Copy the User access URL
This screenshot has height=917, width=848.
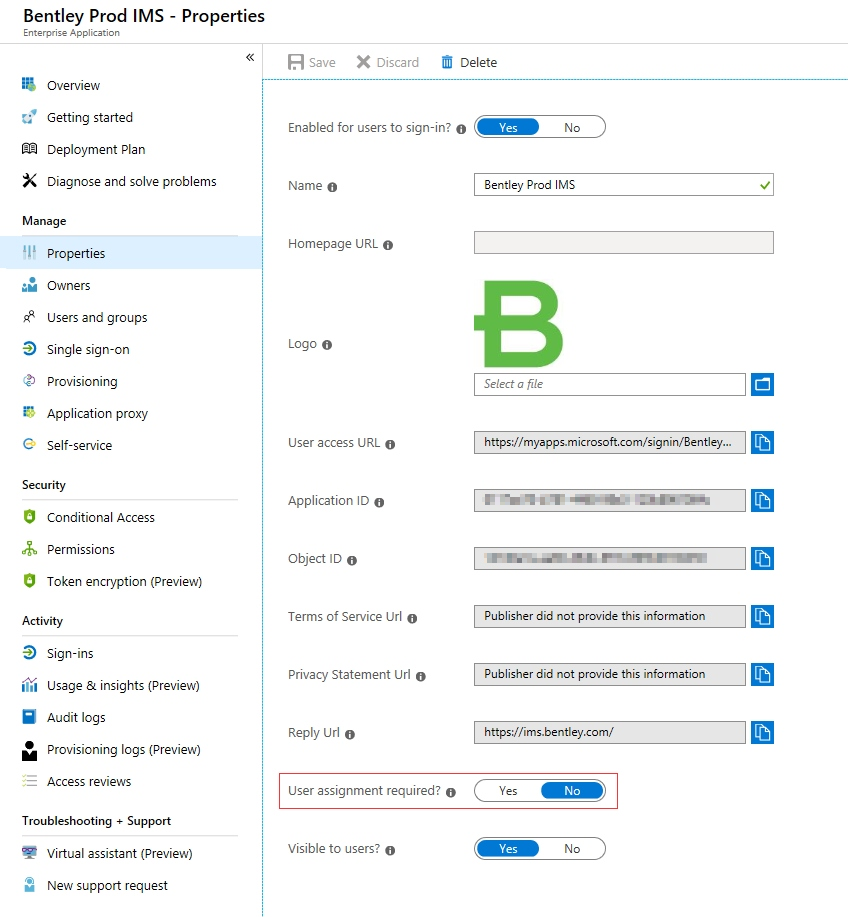763,442
